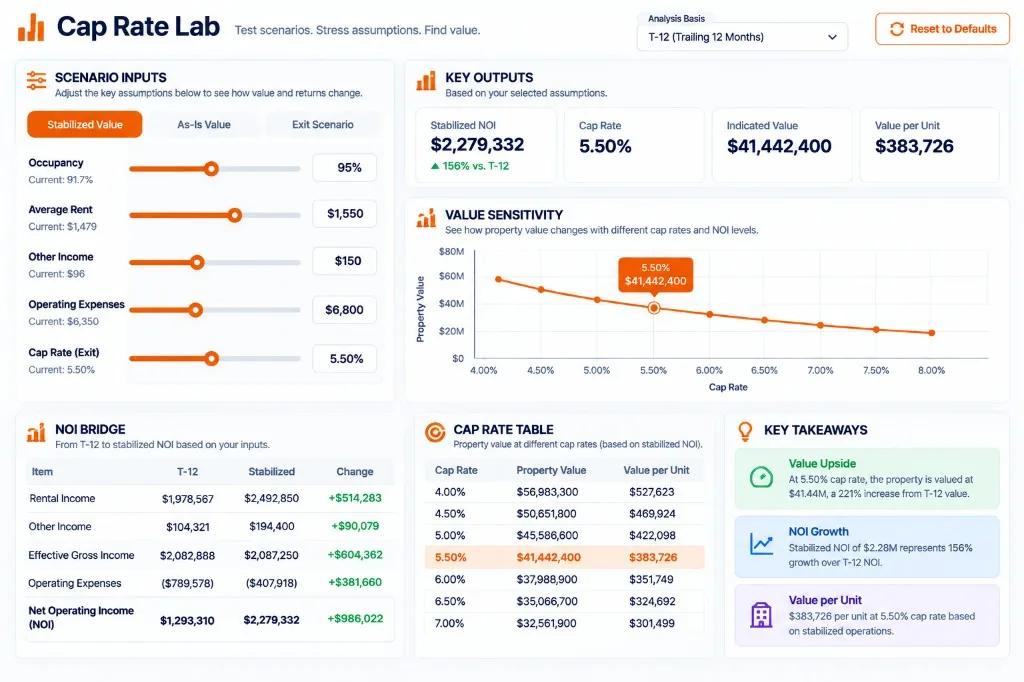Click ($789,578) T-12 operating expenses cell
Screen dimensions: 1024x682
[x=187, y=583]
